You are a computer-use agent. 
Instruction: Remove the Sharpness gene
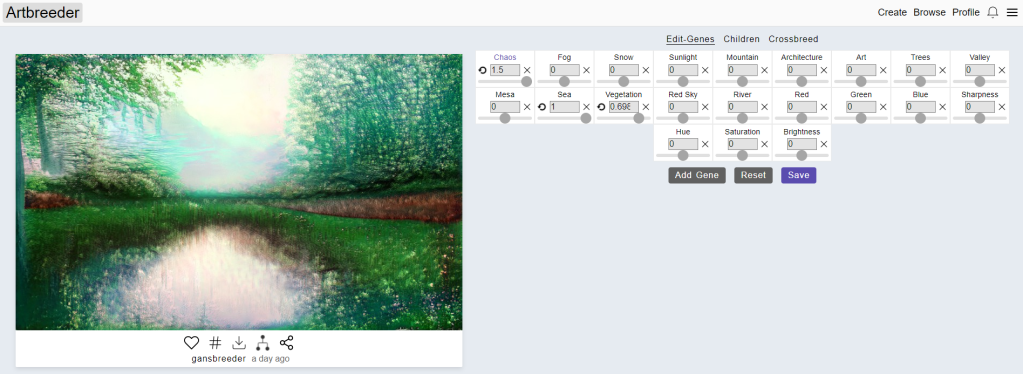click(1002, 107)
